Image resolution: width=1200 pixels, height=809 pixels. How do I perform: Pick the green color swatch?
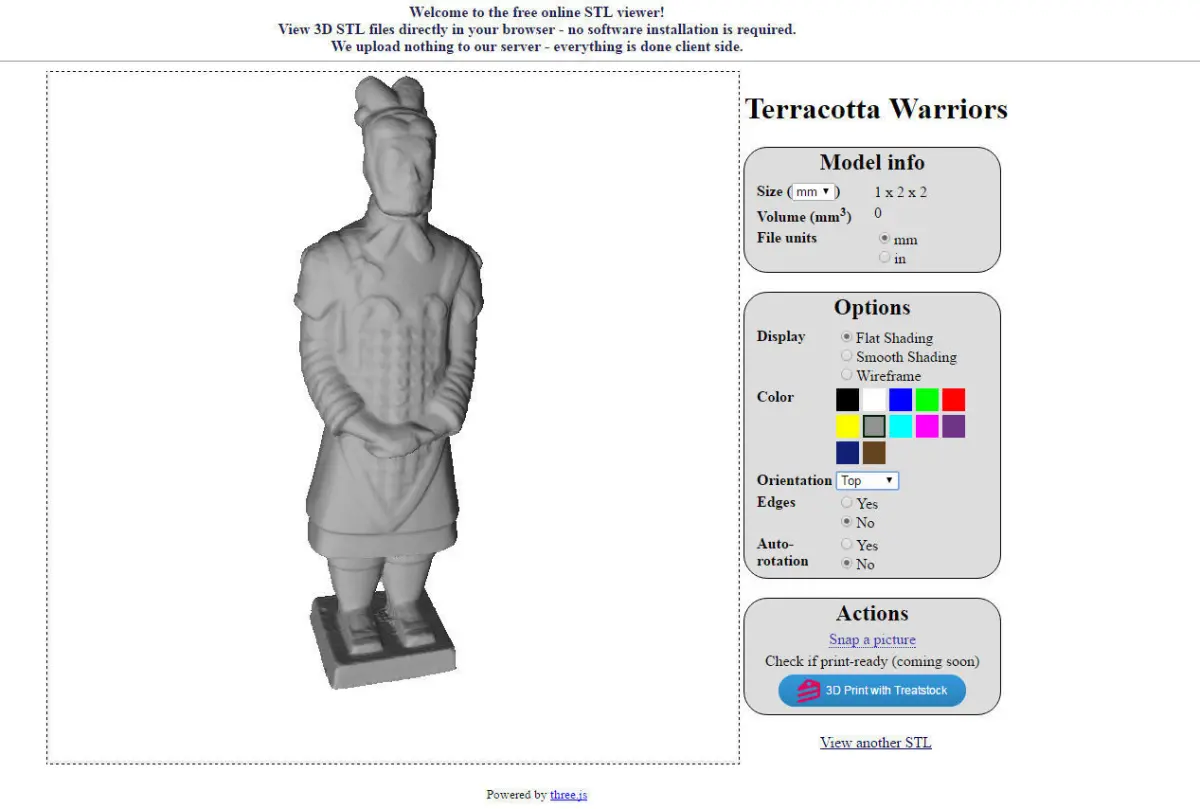coord(928,400)
